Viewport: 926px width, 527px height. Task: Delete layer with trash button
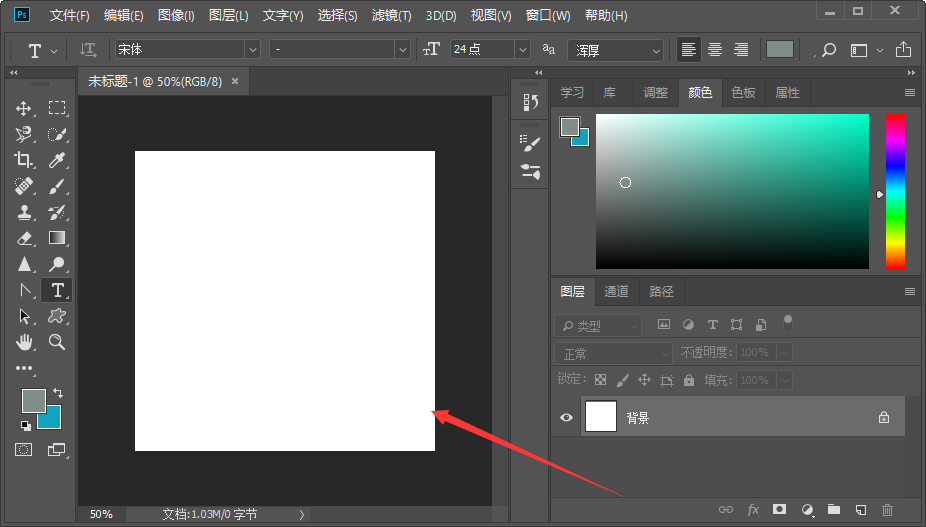[887, 509]
